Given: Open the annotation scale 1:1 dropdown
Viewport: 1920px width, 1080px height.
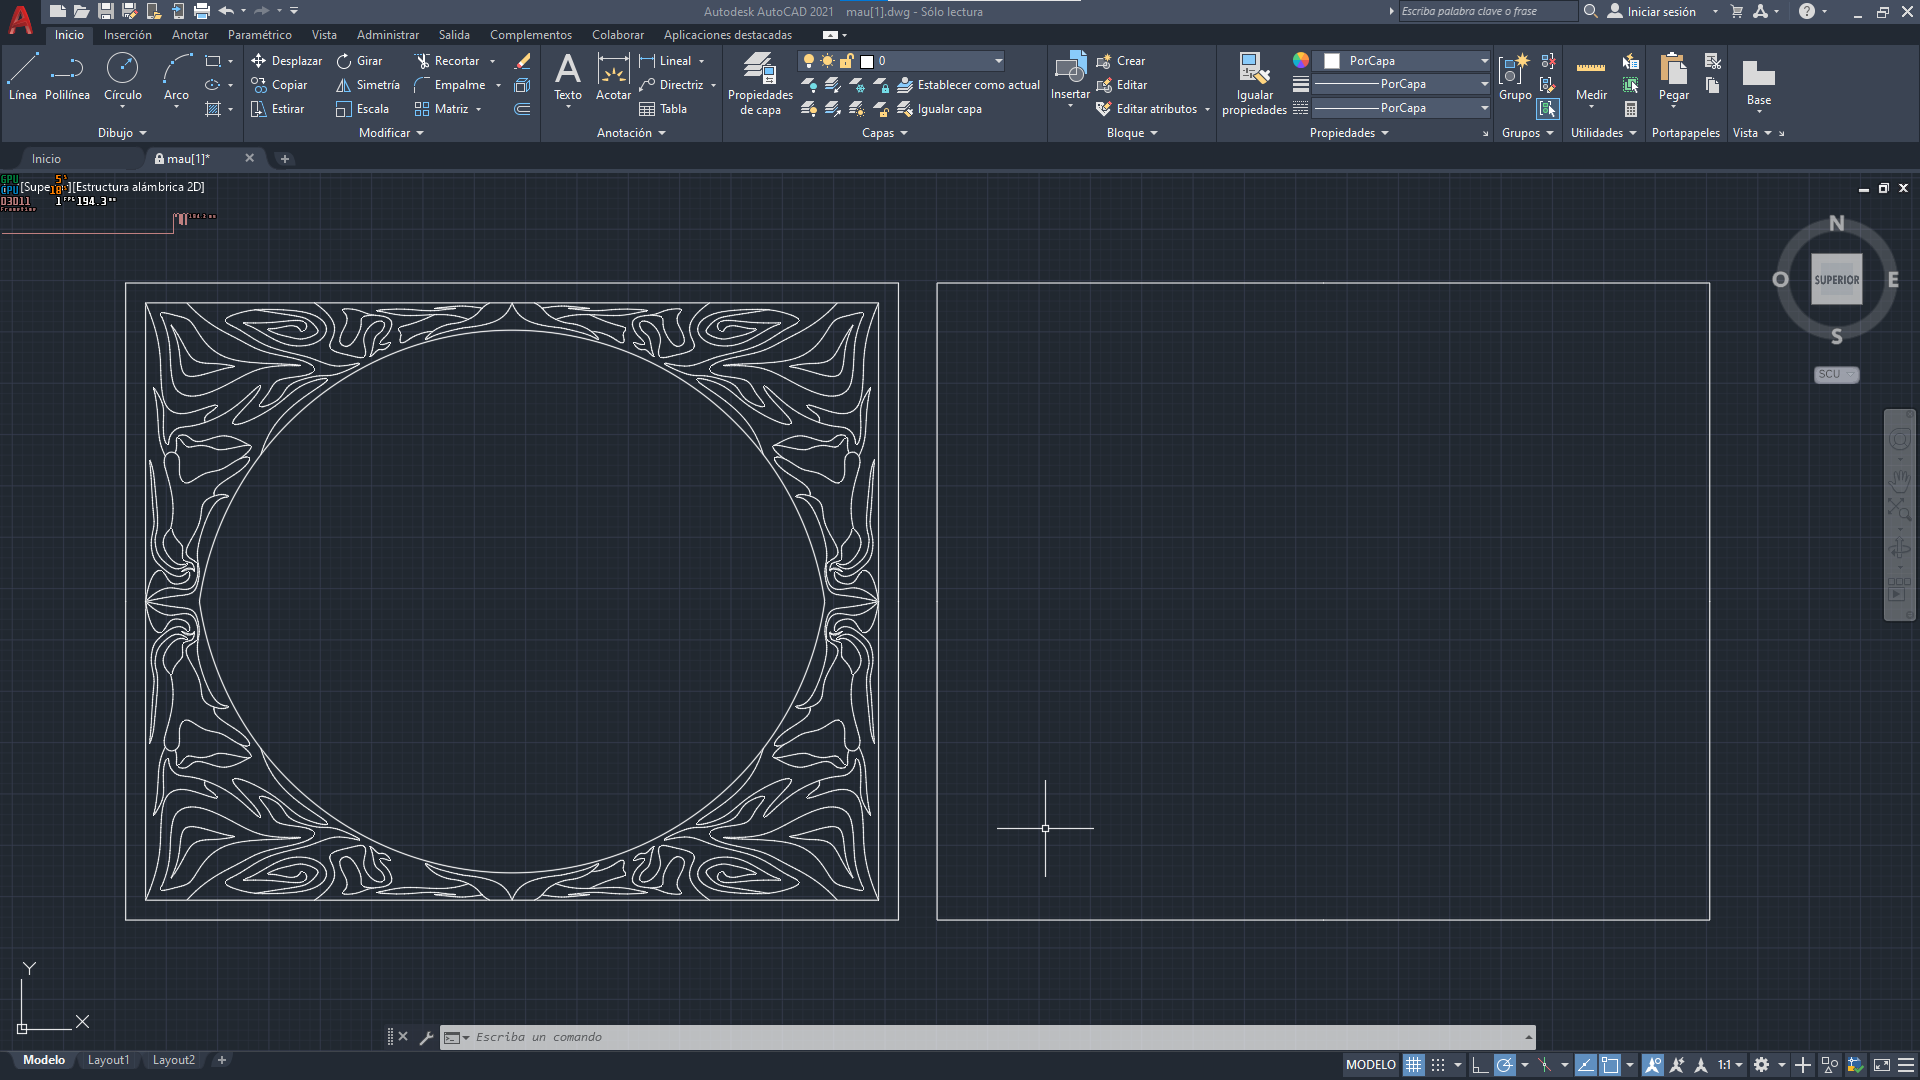Looking at the screenshot, I should point(1730,1065).
